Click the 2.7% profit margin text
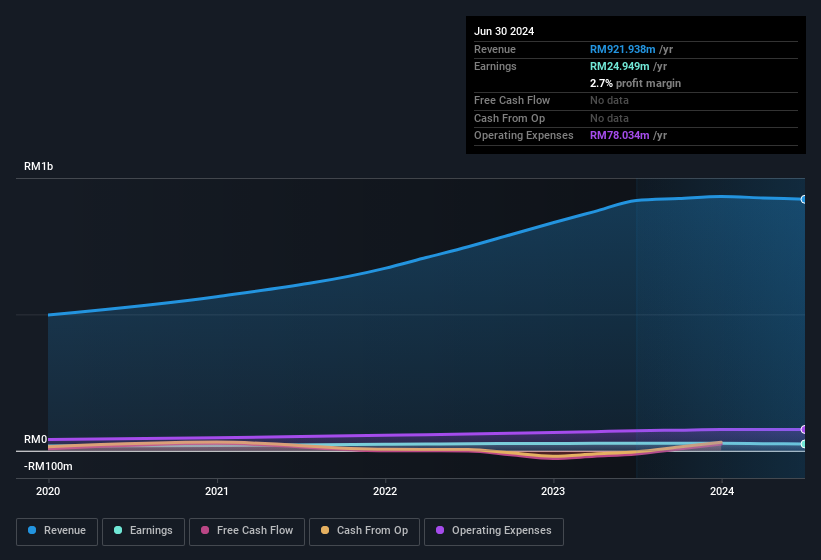821x560 pixels. click(x=635, y=83)
